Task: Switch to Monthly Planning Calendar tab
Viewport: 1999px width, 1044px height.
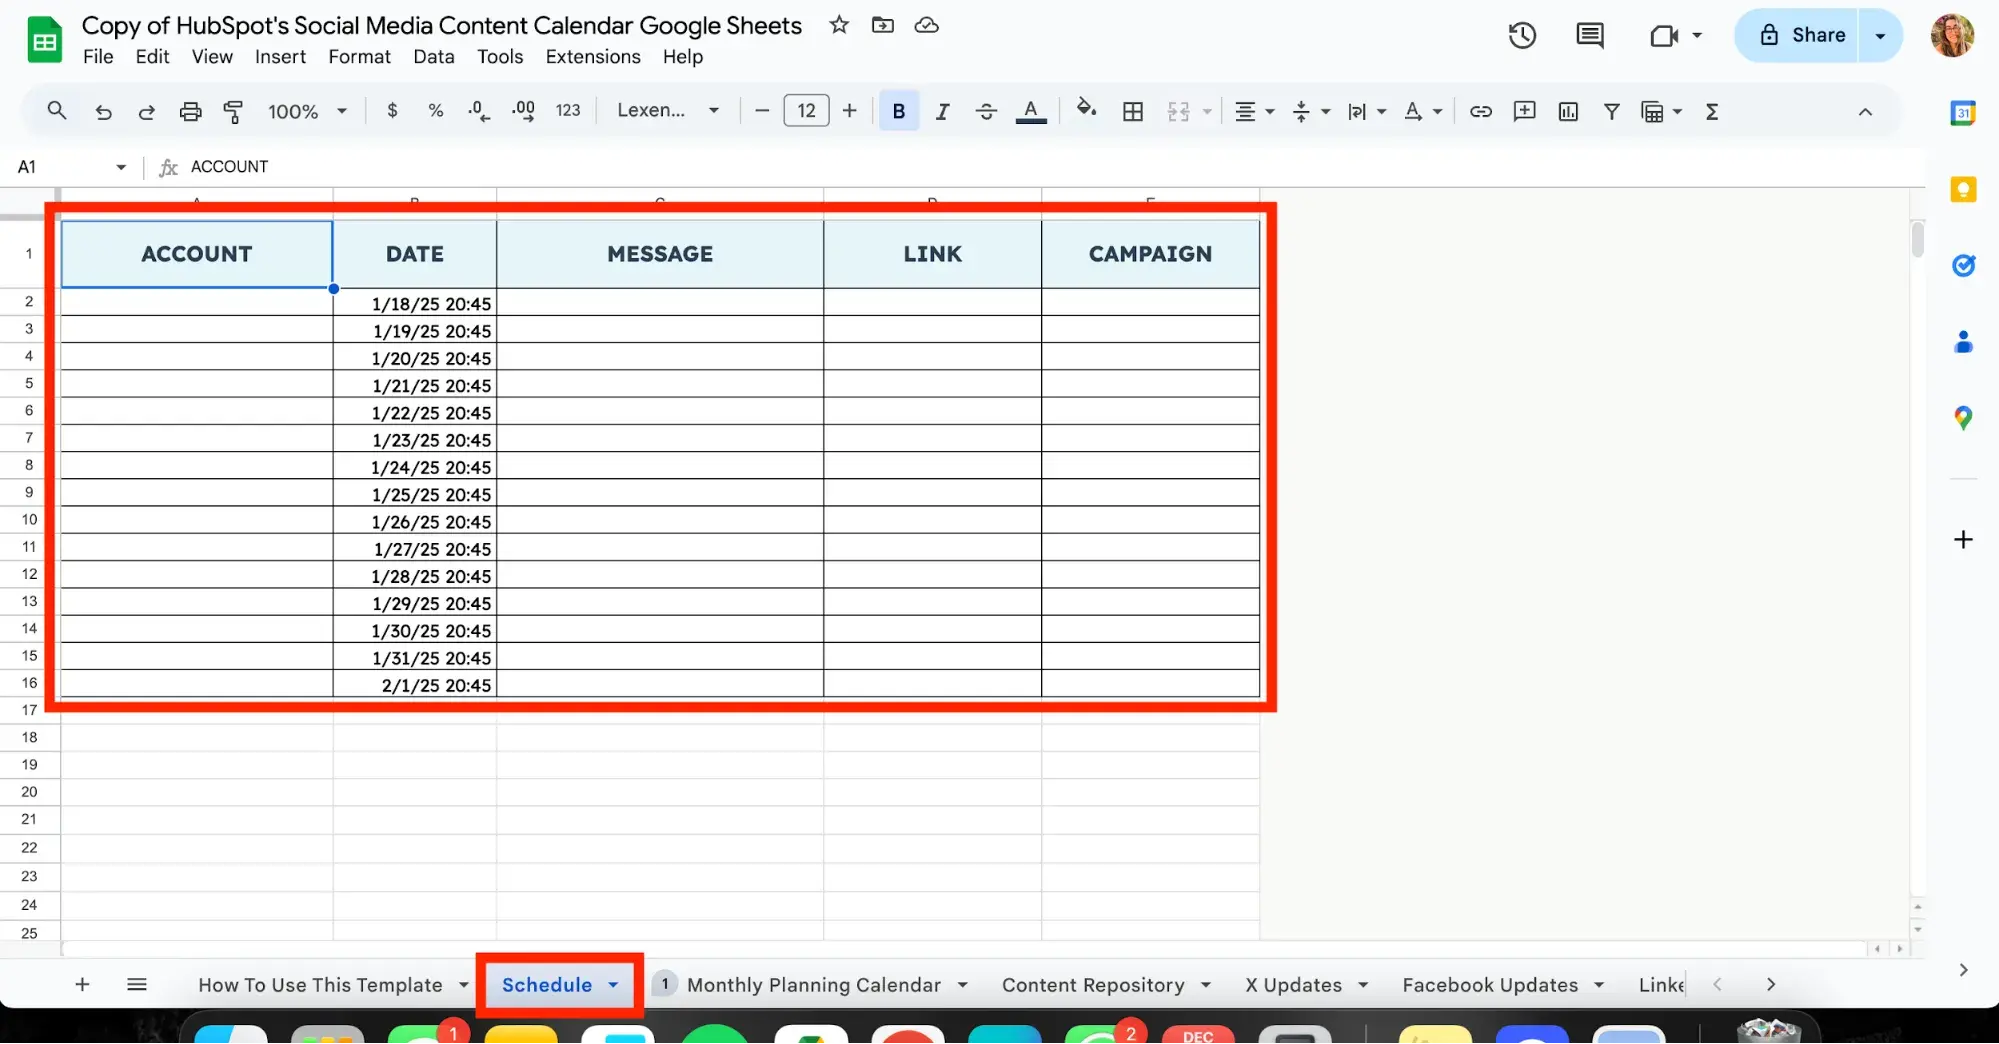Action: pyautogui.click(x=813, y=985)
